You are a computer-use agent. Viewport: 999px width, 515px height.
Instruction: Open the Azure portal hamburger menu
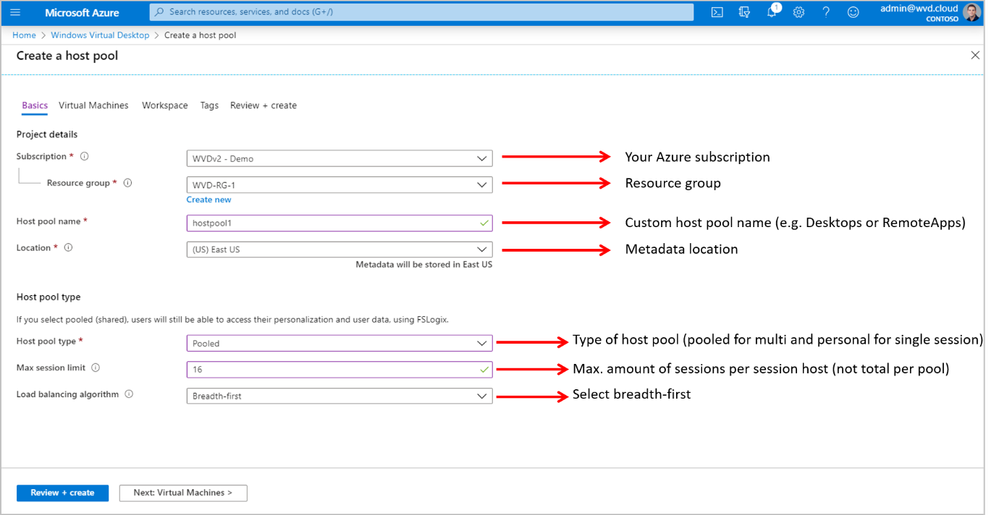[x=15, y=12]
